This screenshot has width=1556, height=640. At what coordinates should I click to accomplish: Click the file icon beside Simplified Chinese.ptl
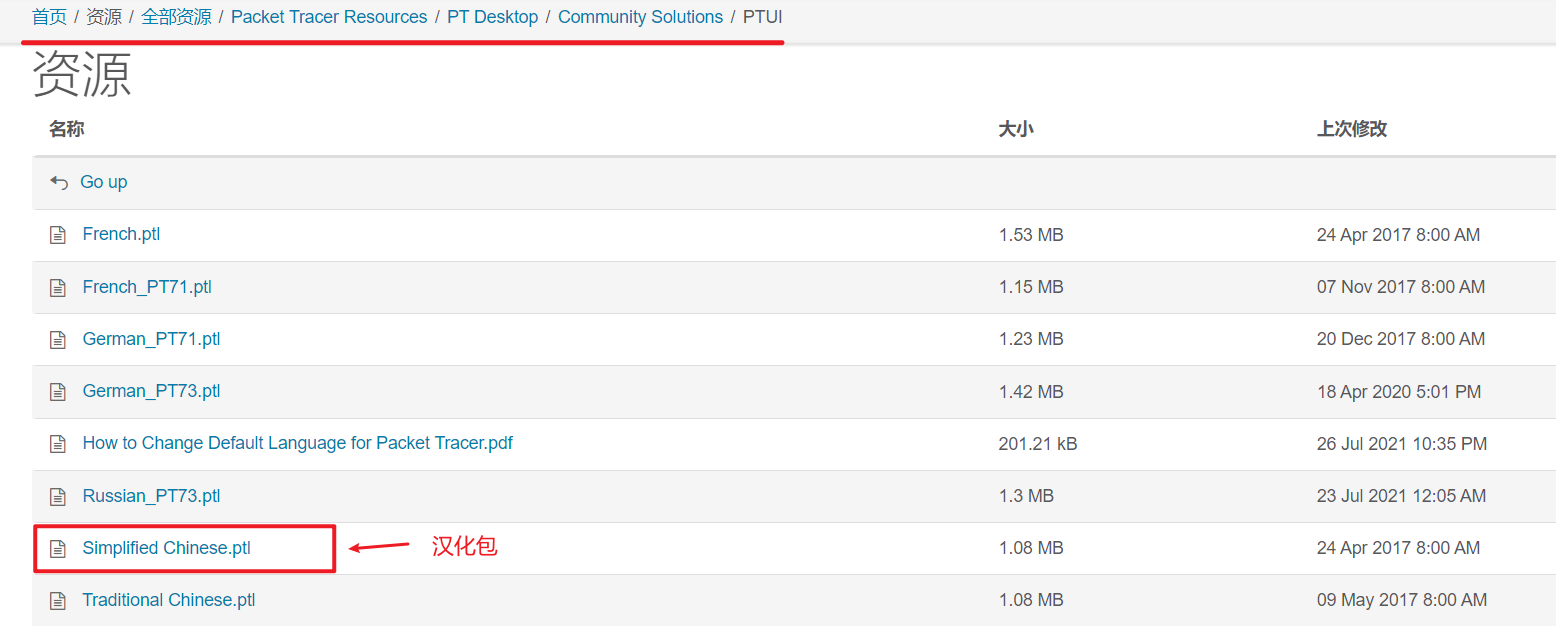click(x=58, y=549)
